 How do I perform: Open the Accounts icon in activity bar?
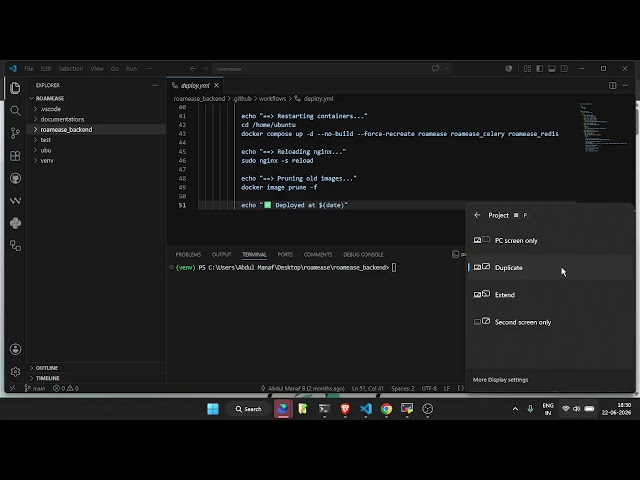point(15,349)
